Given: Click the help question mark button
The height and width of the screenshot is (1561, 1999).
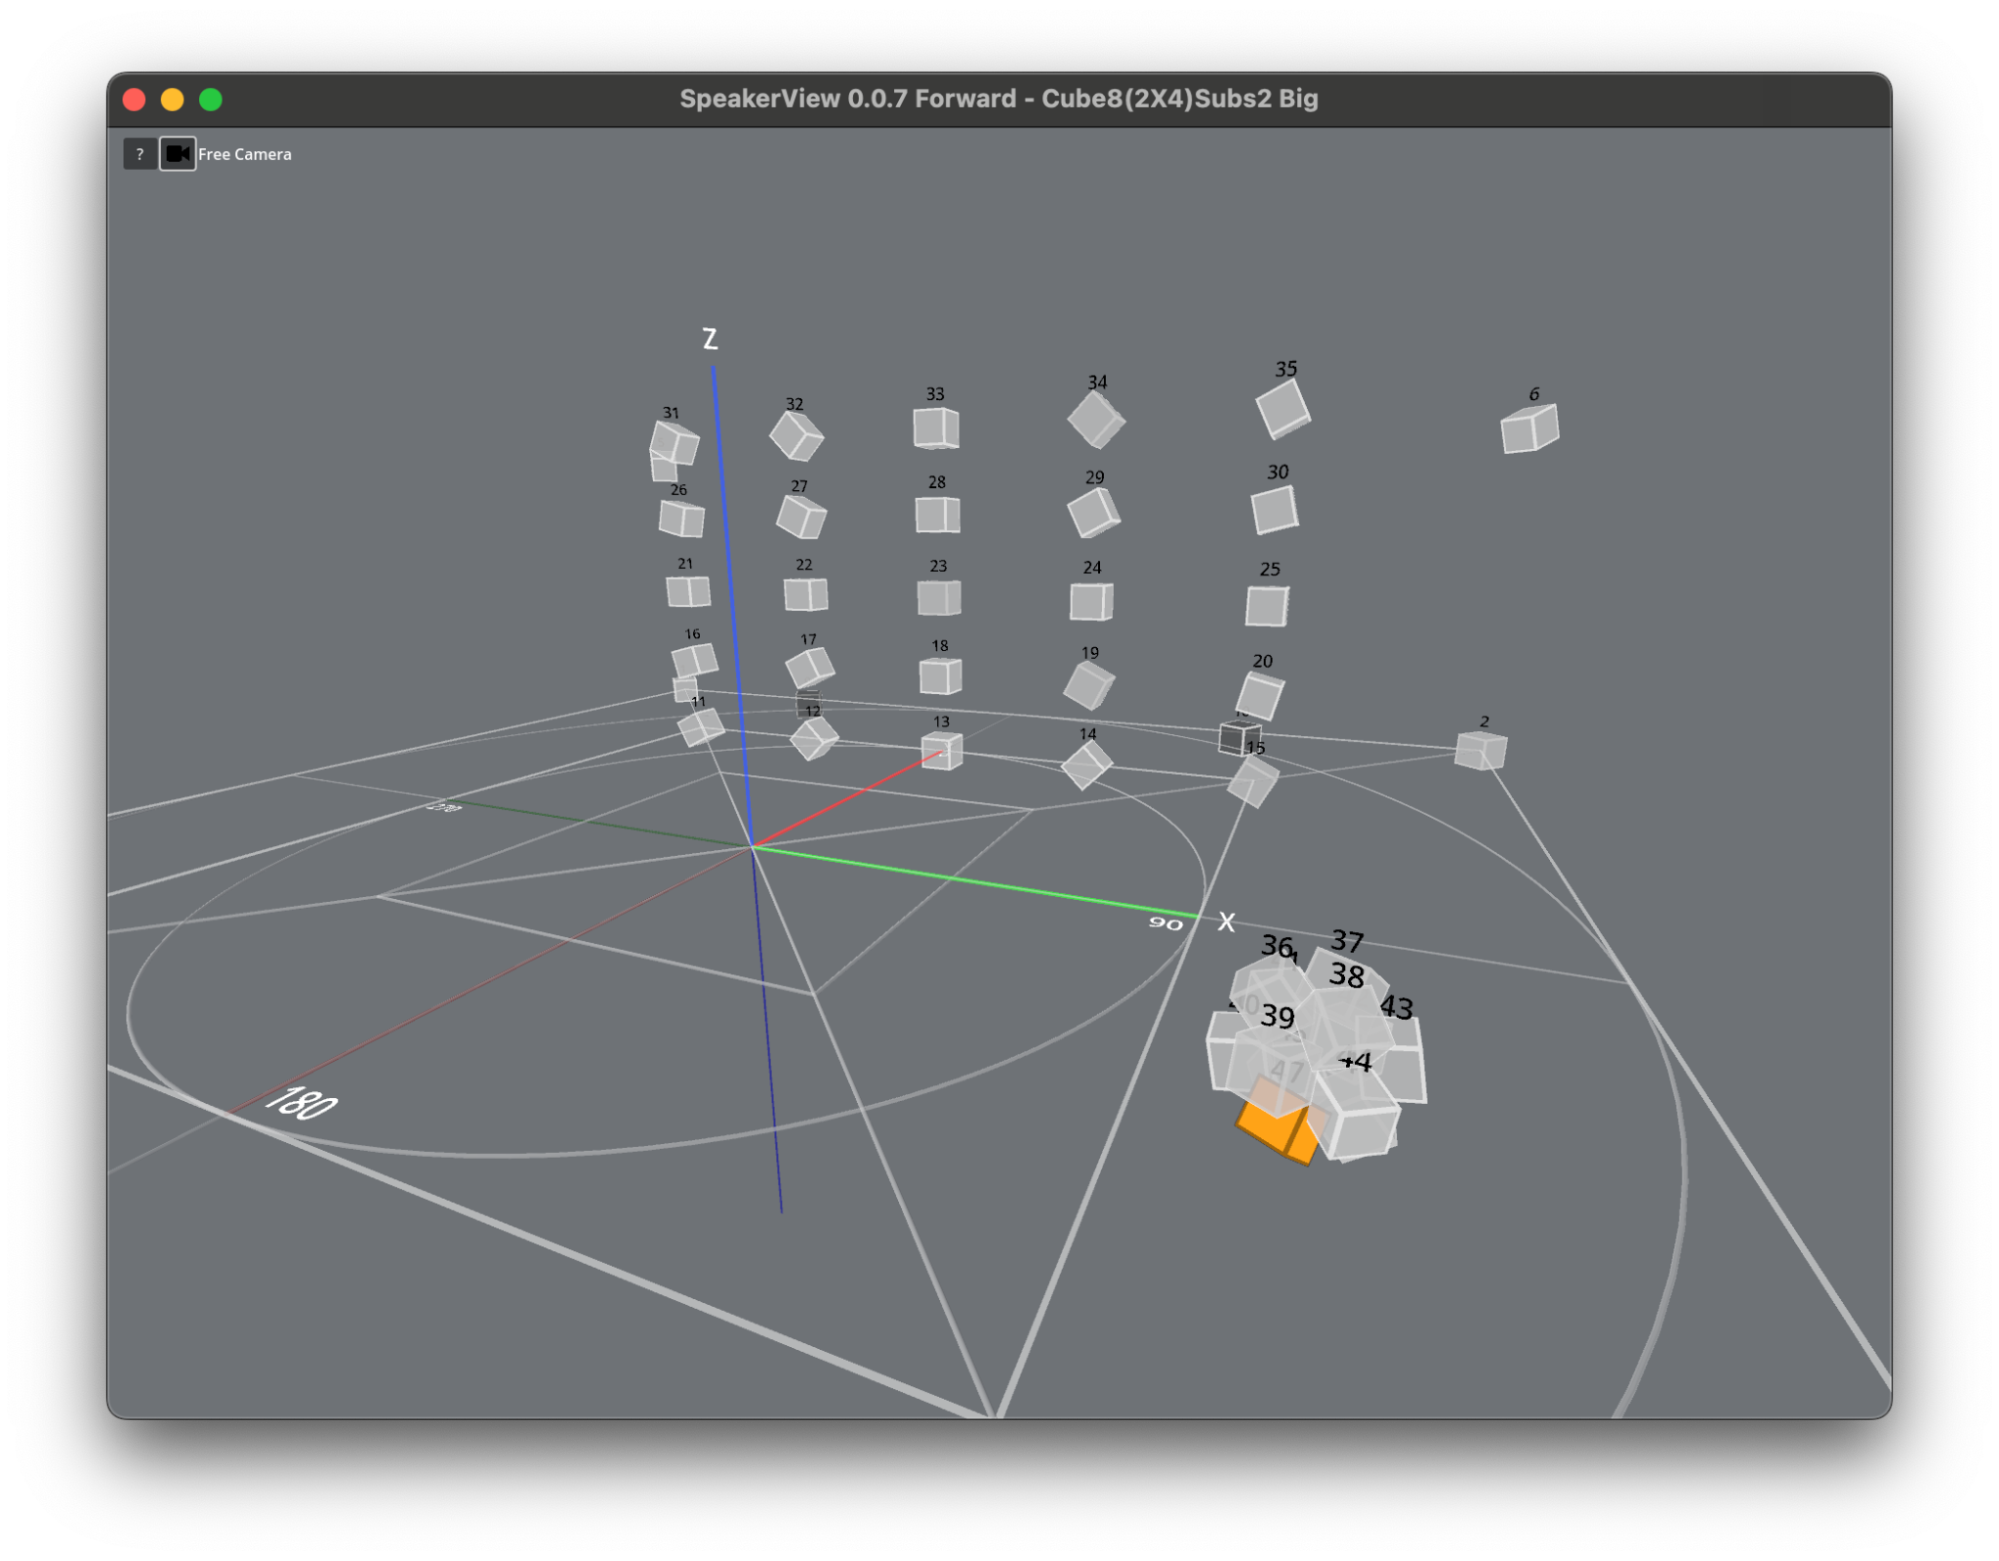Looking at the screenshot, I should pos(139,154).
